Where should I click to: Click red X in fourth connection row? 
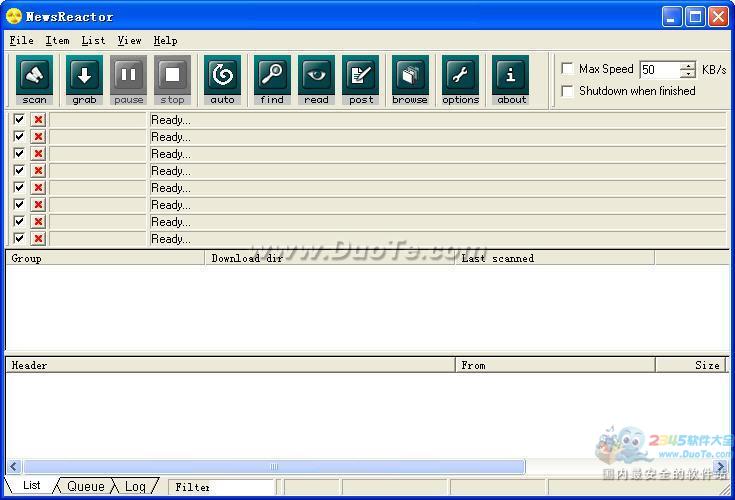38,171
